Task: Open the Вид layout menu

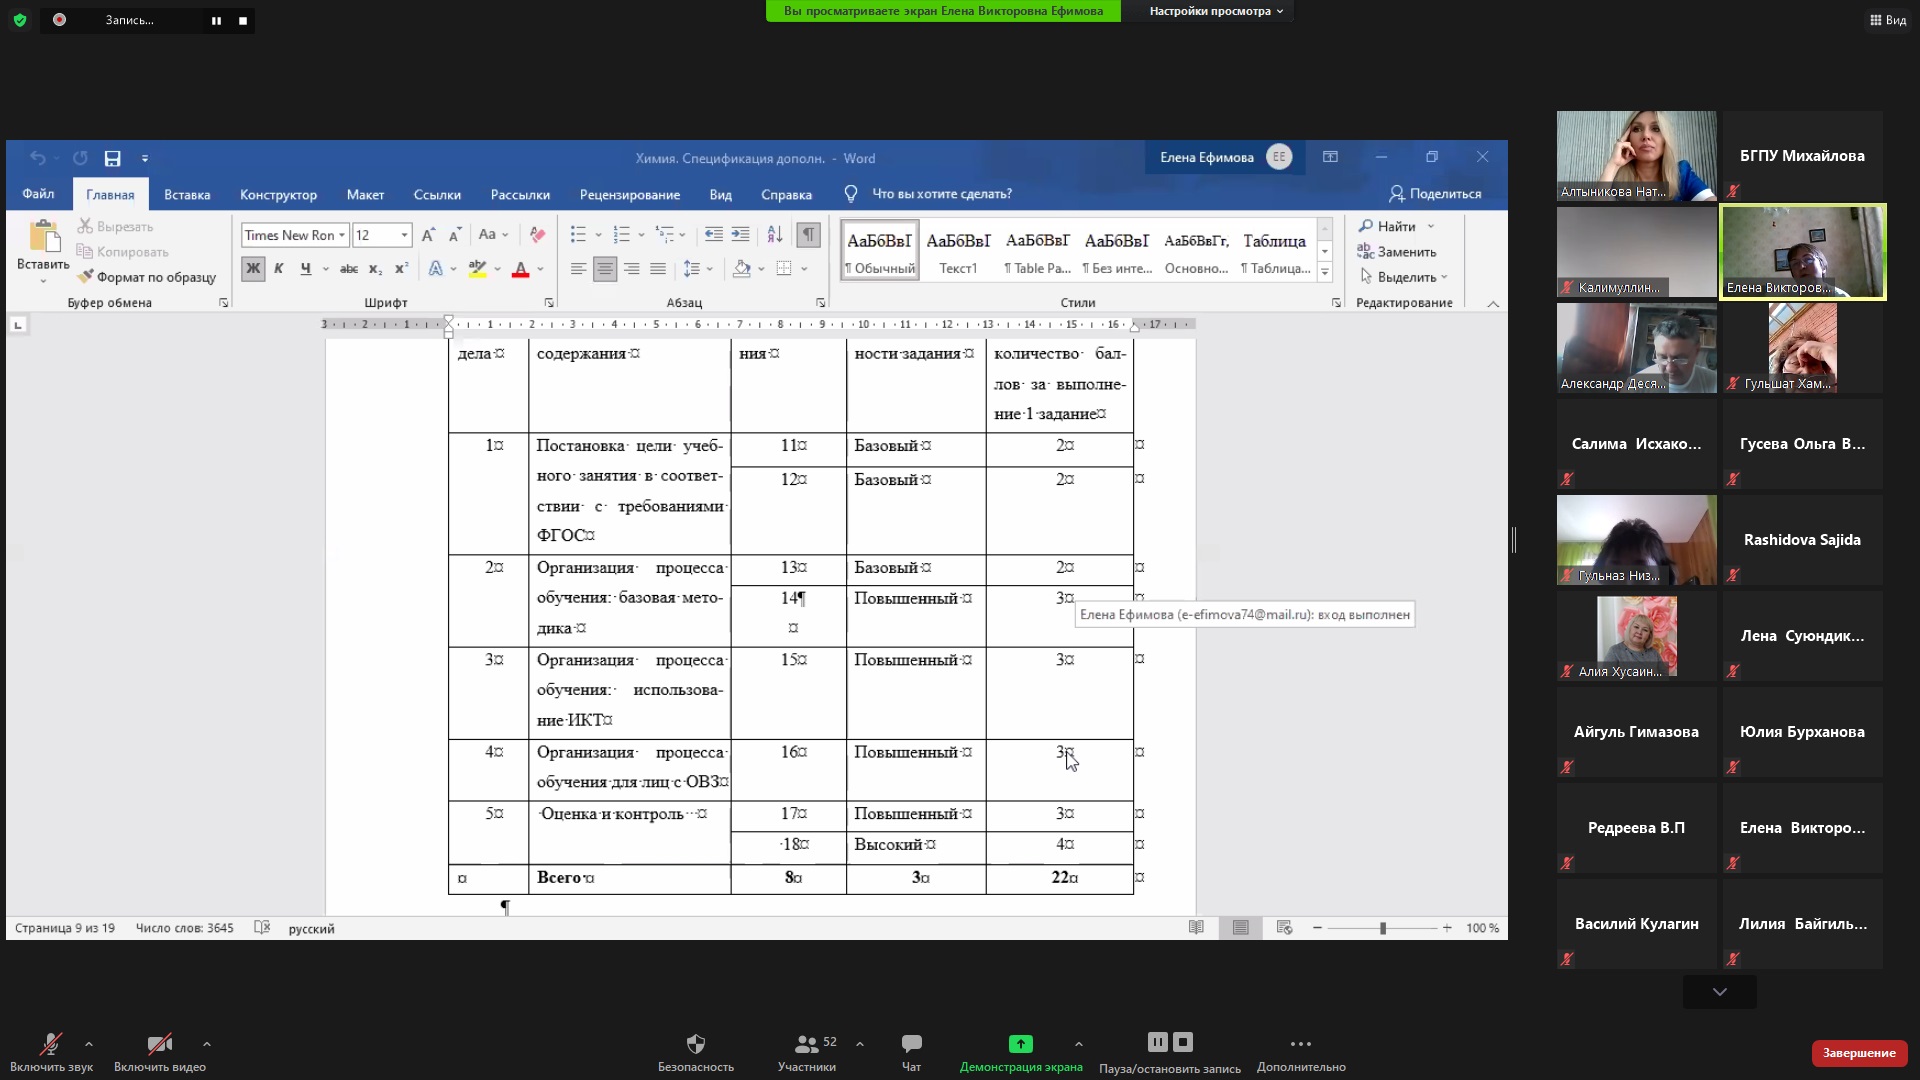Action: click(x=1887, y=20)
